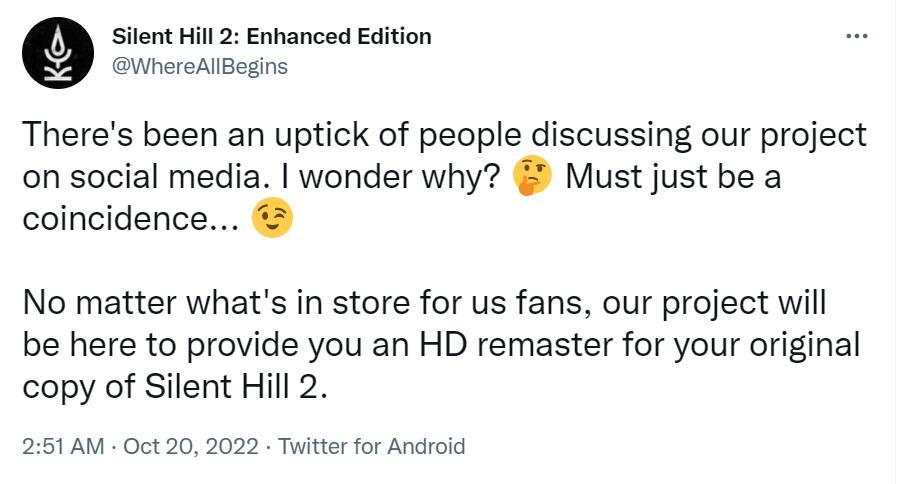
Task: Click the word "coincidence..." in the tweet
Action: 130,220
